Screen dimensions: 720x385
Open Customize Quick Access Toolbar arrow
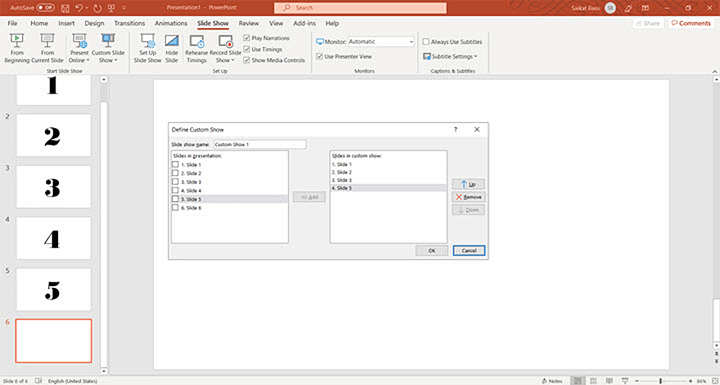(x=124, y=8)
